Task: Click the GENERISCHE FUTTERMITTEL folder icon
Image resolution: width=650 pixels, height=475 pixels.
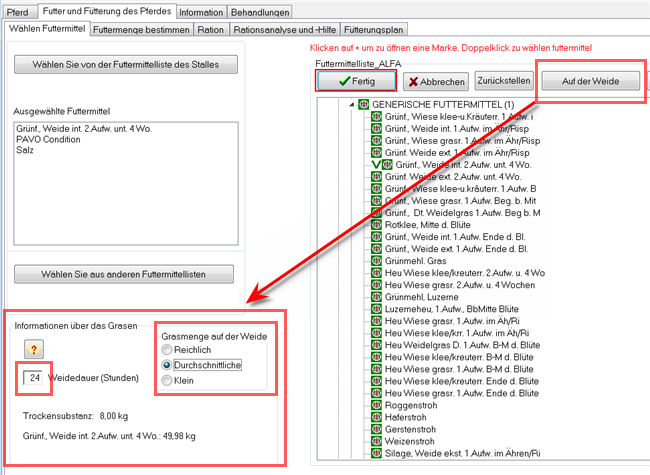Action: point(364,104)
